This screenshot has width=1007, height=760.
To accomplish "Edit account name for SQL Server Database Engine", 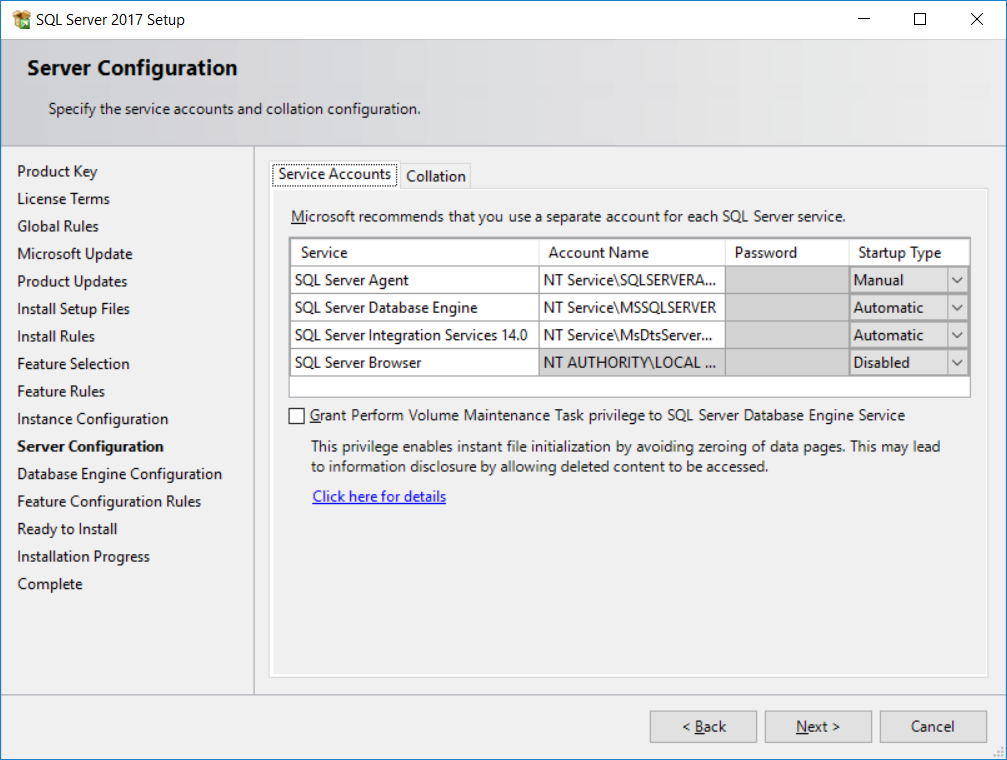I will (x=632, y=308).
